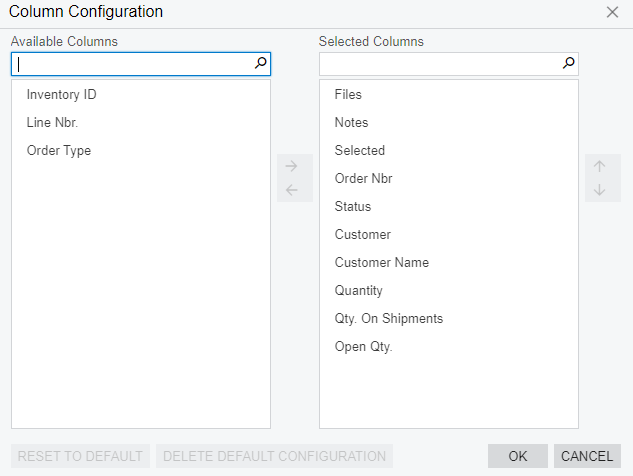Viewport: 633px width, 476px height.
Task: Select Order Type in Available Columns
Action: pyautogui.click(x=141, y=151)
